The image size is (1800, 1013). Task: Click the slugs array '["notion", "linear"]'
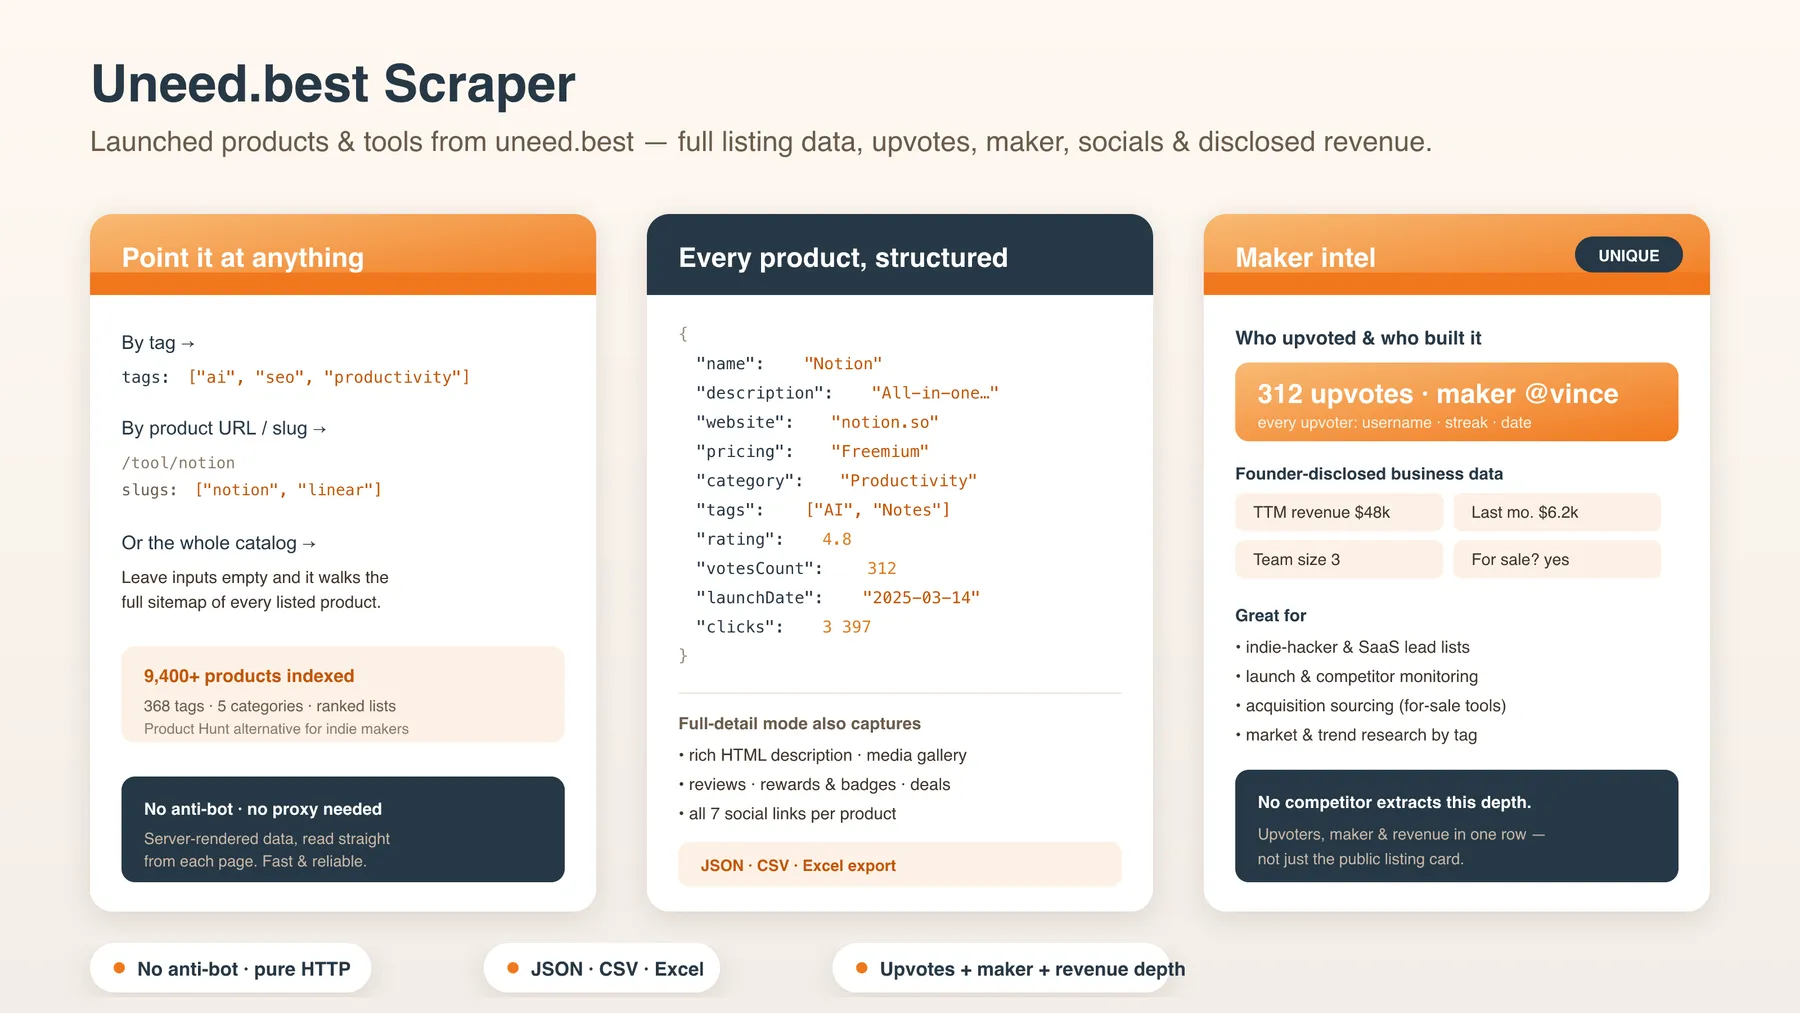pyautogui.click(x=288, y=490)
